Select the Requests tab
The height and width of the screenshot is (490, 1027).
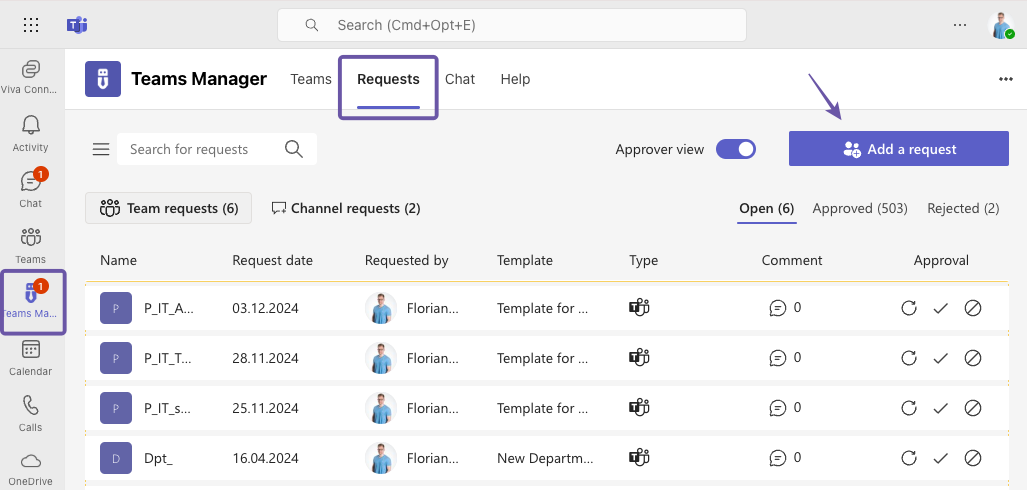tap(388, 79)
